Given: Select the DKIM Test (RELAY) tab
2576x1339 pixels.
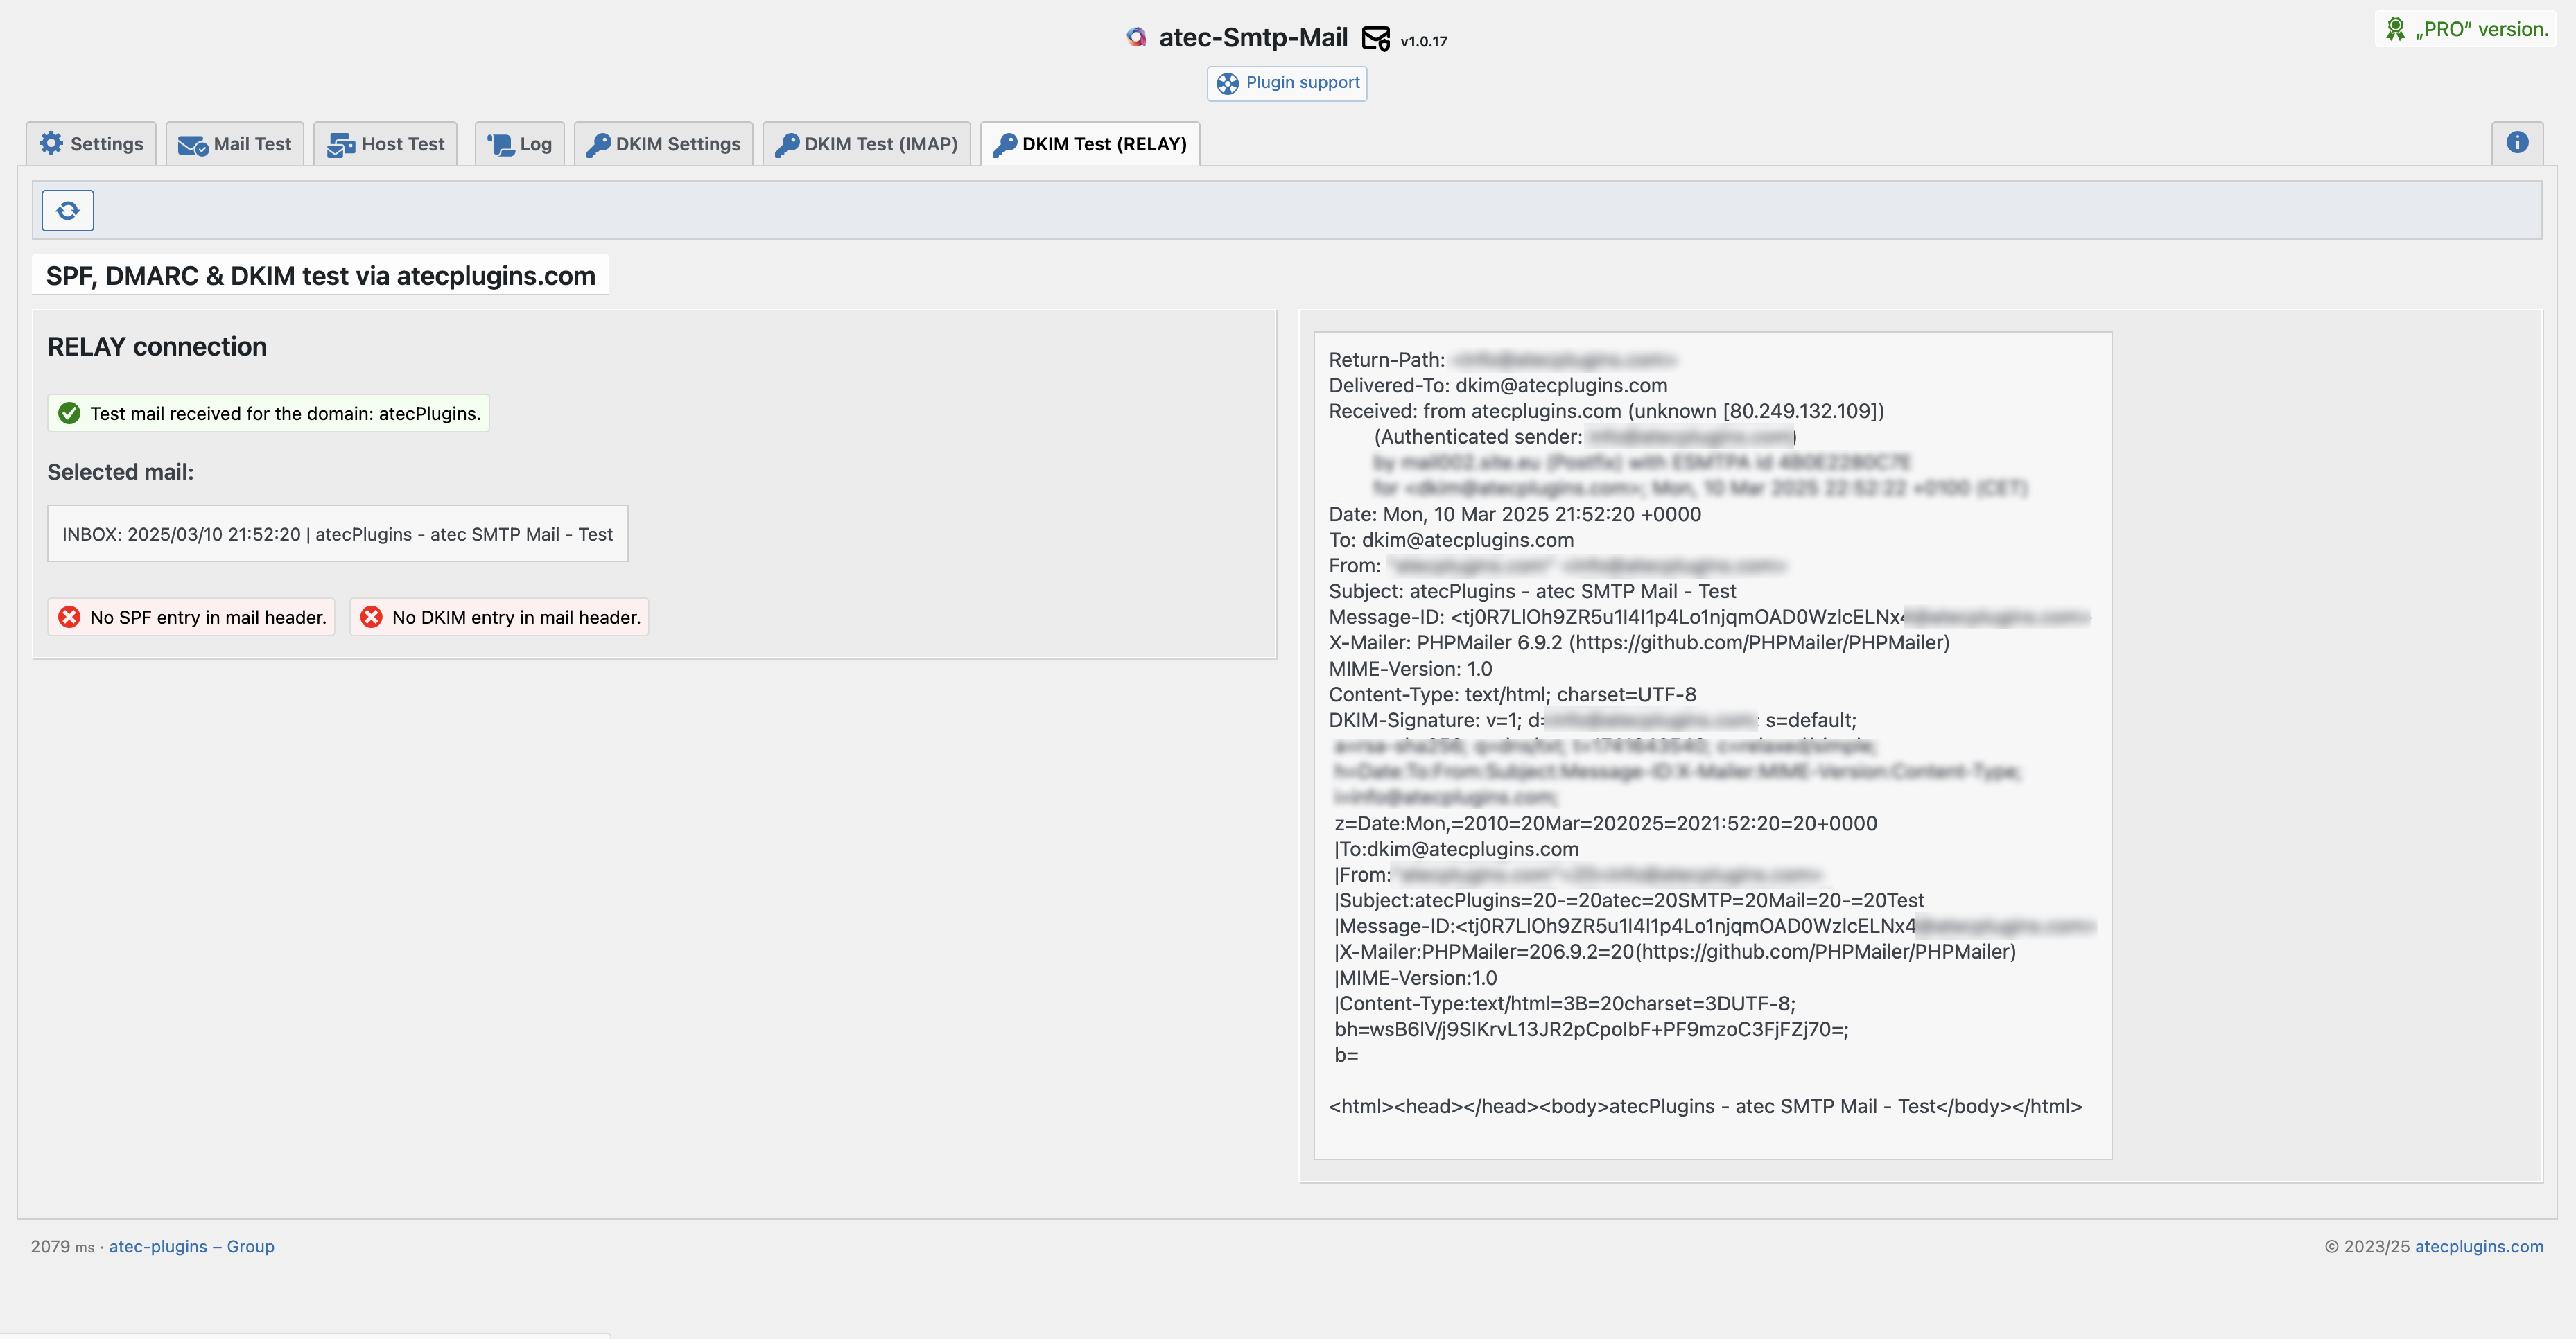Looking at the screenshot, I should coord(1090,144).
